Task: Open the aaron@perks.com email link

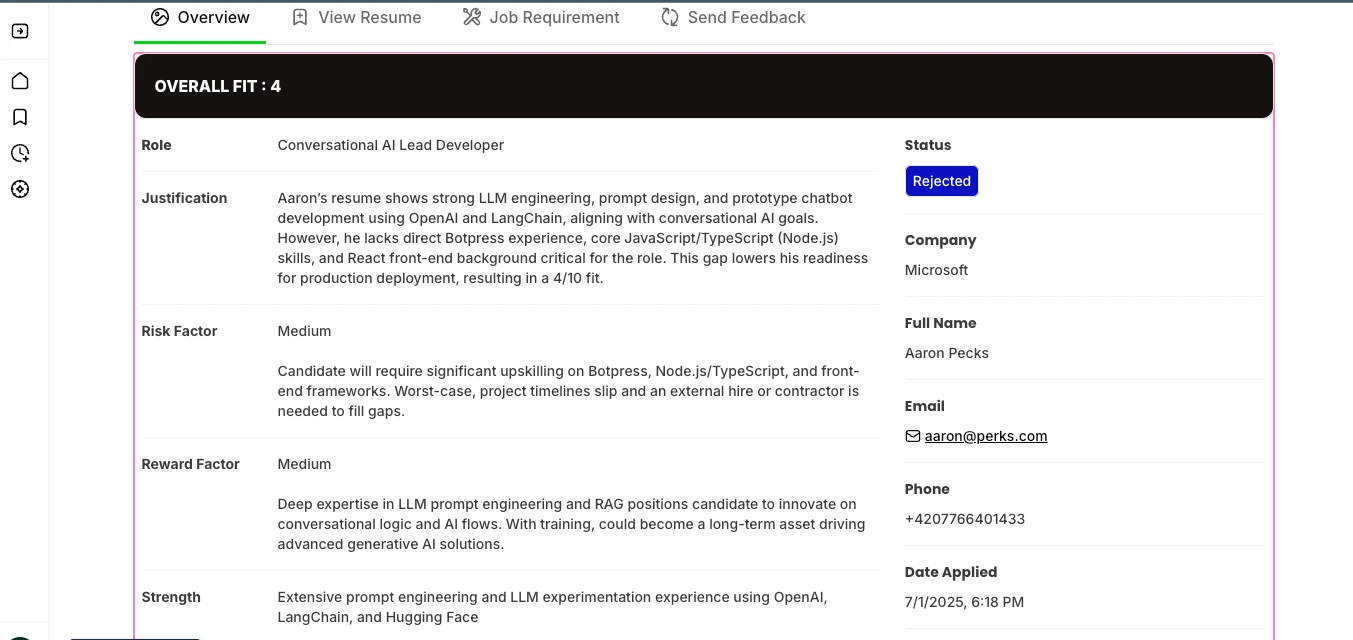Action: point(985,436)
